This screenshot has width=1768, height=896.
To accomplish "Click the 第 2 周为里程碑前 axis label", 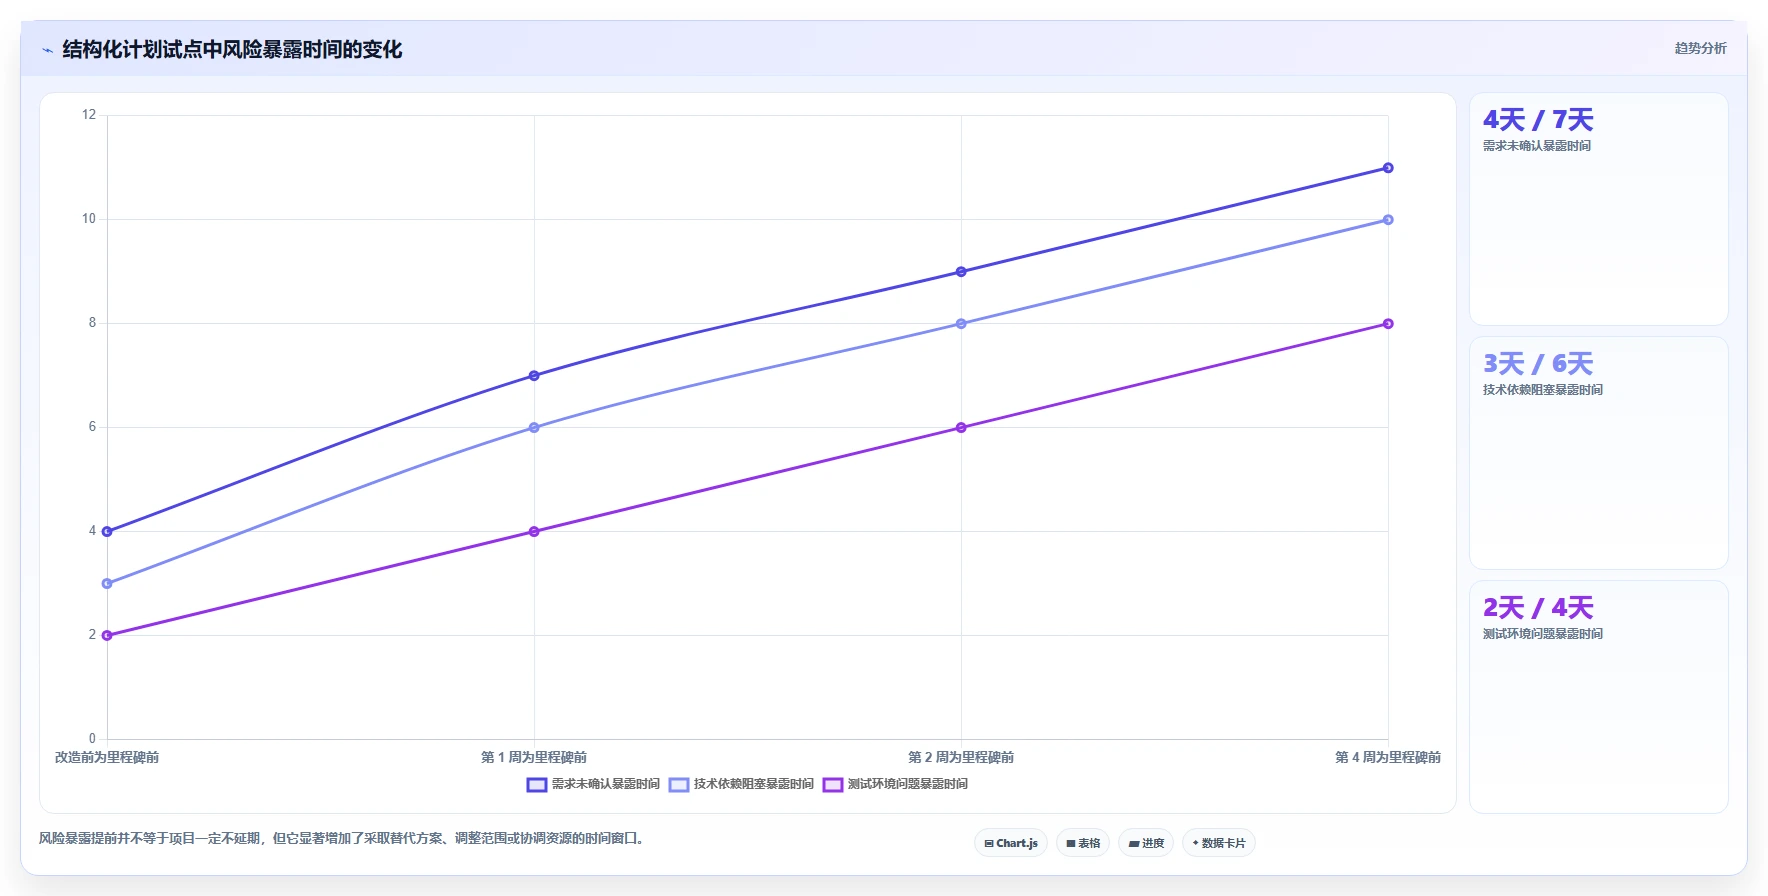I will [961, 758].
